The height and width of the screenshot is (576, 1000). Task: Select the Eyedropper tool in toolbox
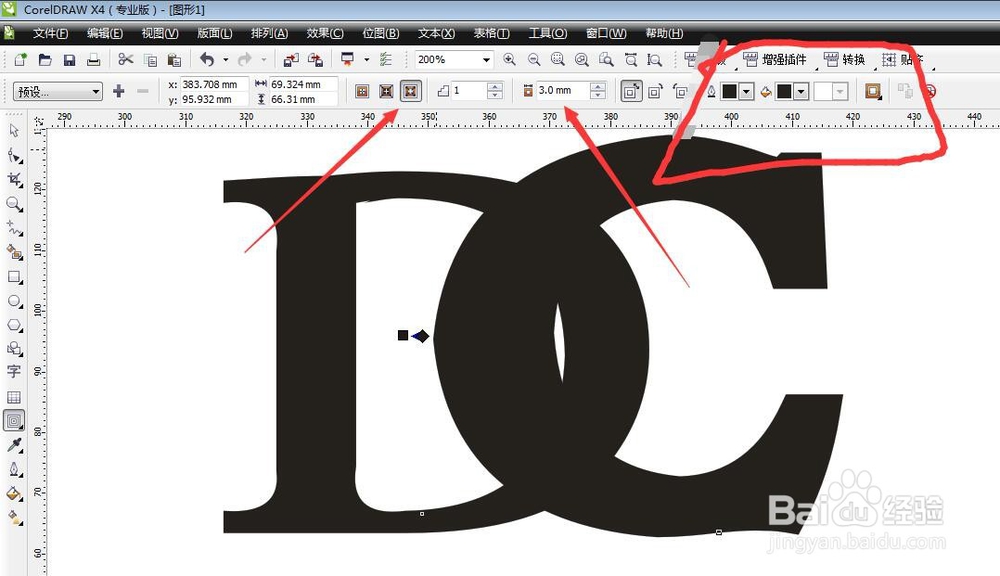(14, 445)
